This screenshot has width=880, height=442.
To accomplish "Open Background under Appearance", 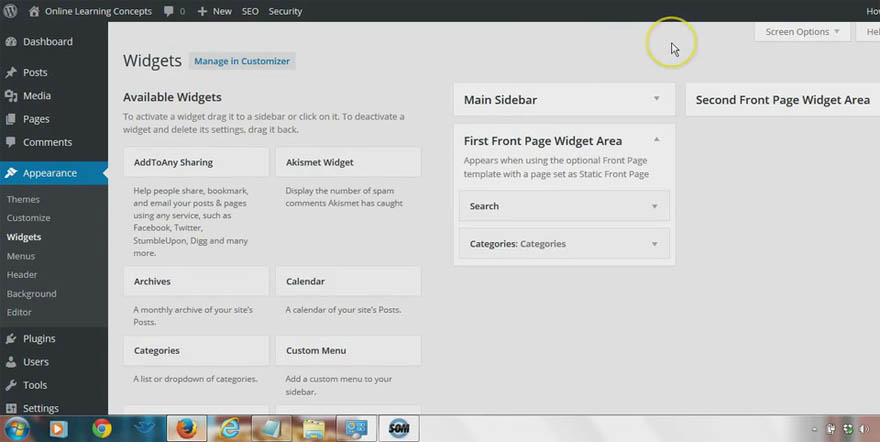I will (x=31, y=294).
